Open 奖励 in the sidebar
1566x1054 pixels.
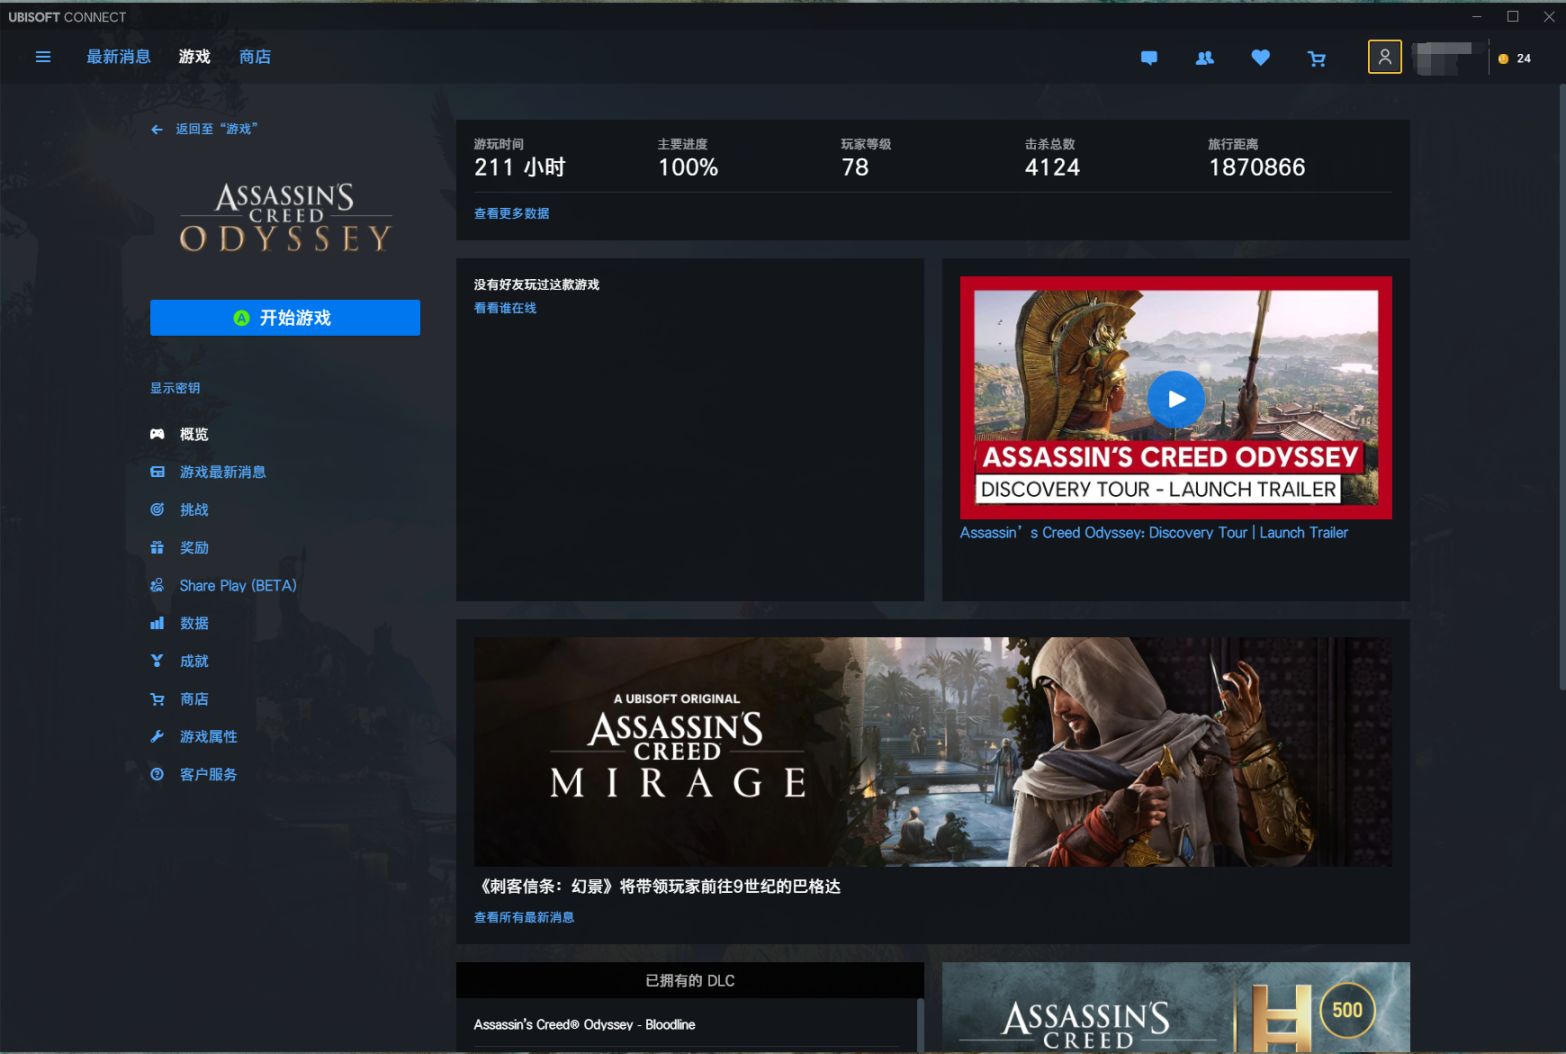click(194, 548)
